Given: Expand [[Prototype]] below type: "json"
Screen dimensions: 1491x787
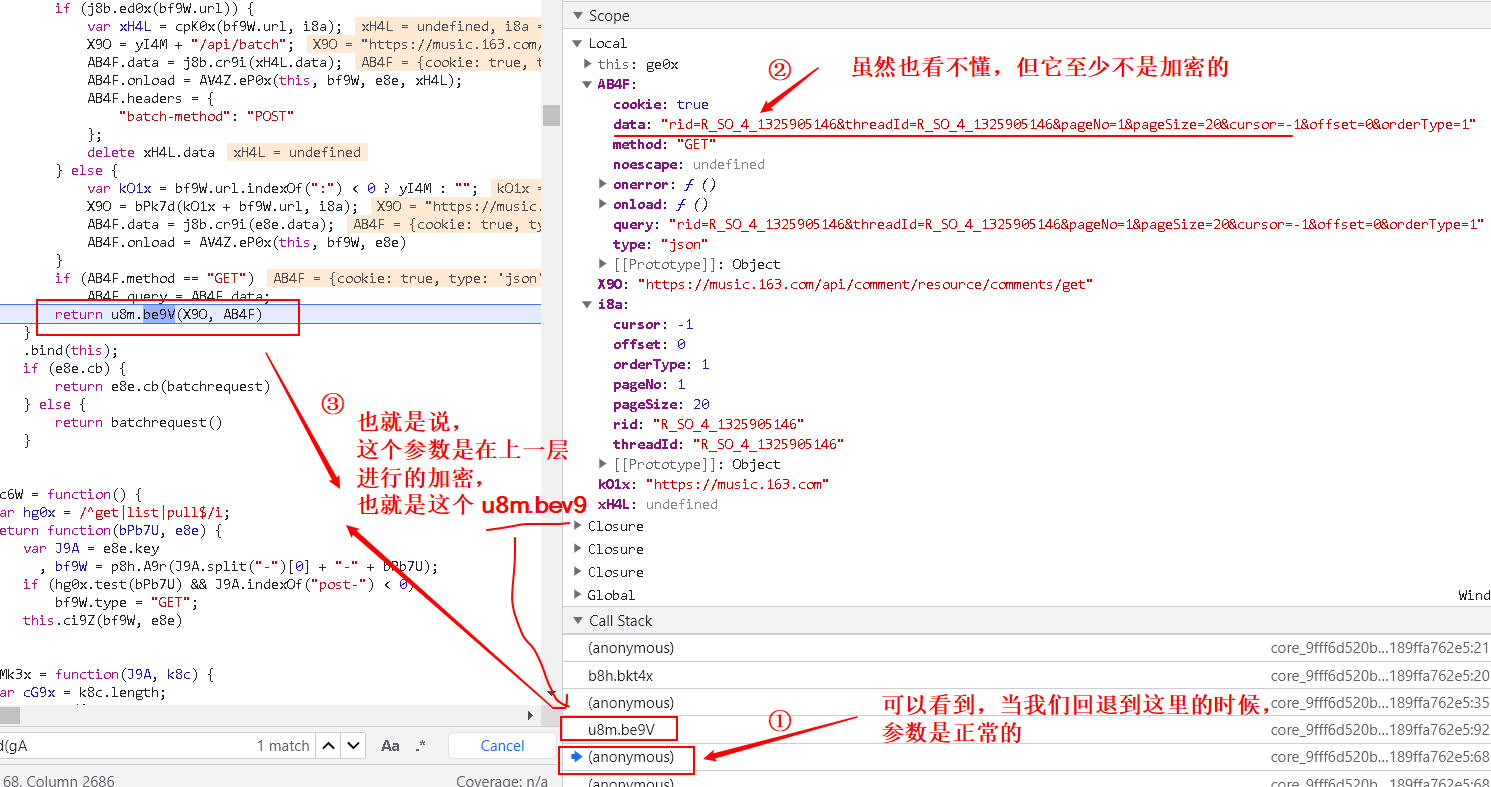Looking at the screenshot, I should pos(603,264).
